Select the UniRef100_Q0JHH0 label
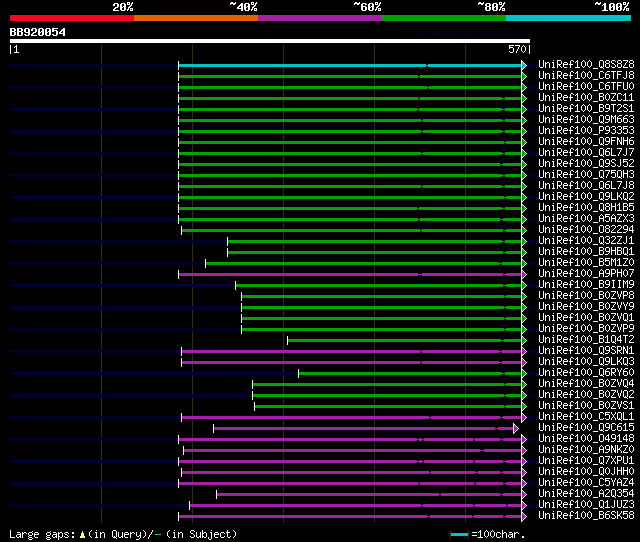 coord(586,472)
